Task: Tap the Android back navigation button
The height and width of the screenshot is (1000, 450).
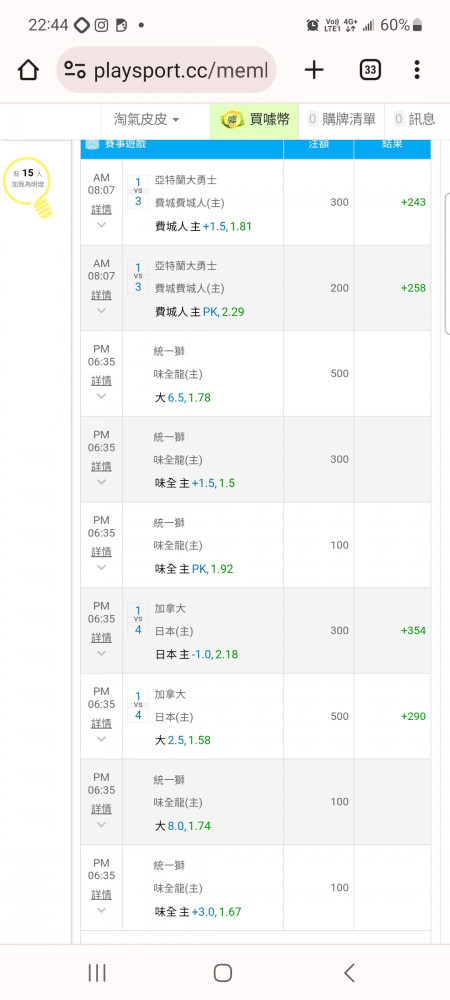Action: point(349,973)
